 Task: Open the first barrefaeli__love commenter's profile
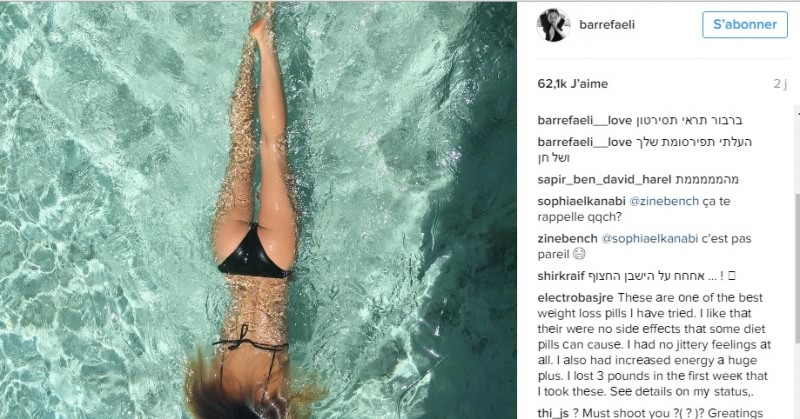click(584, 120)
